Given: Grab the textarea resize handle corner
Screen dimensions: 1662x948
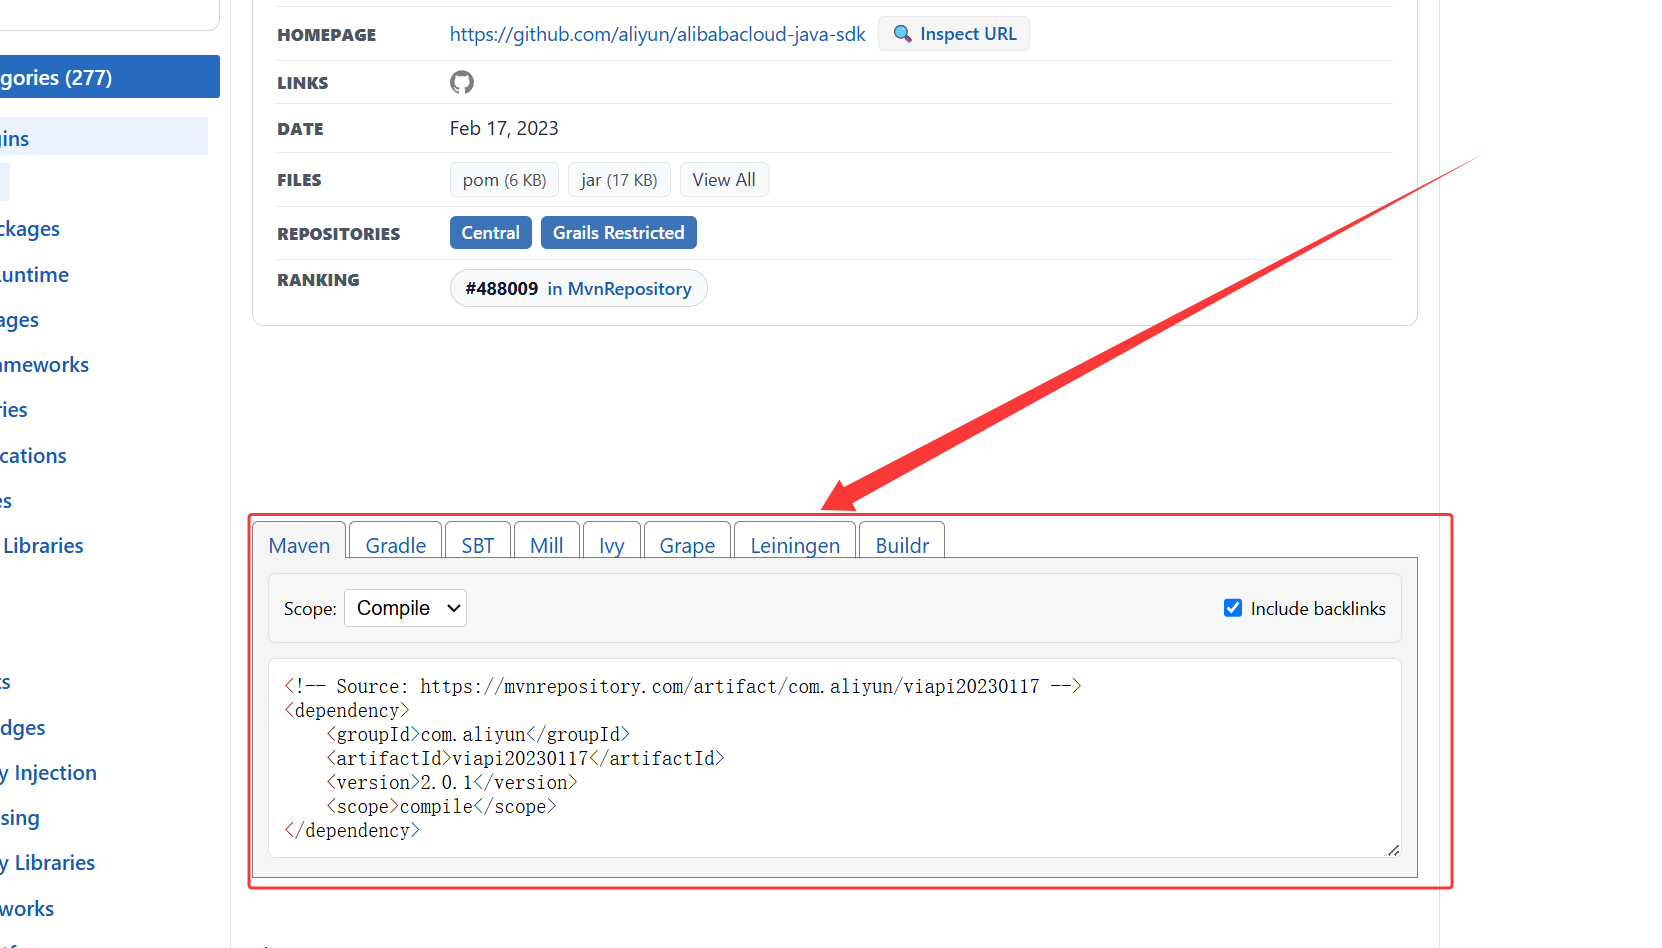Looking at the screenshot, I should [x=1393, y=850].
